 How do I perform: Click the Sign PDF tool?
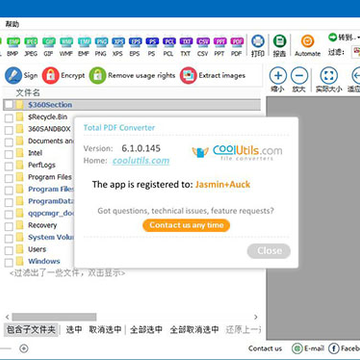click(x=21, y=76)
